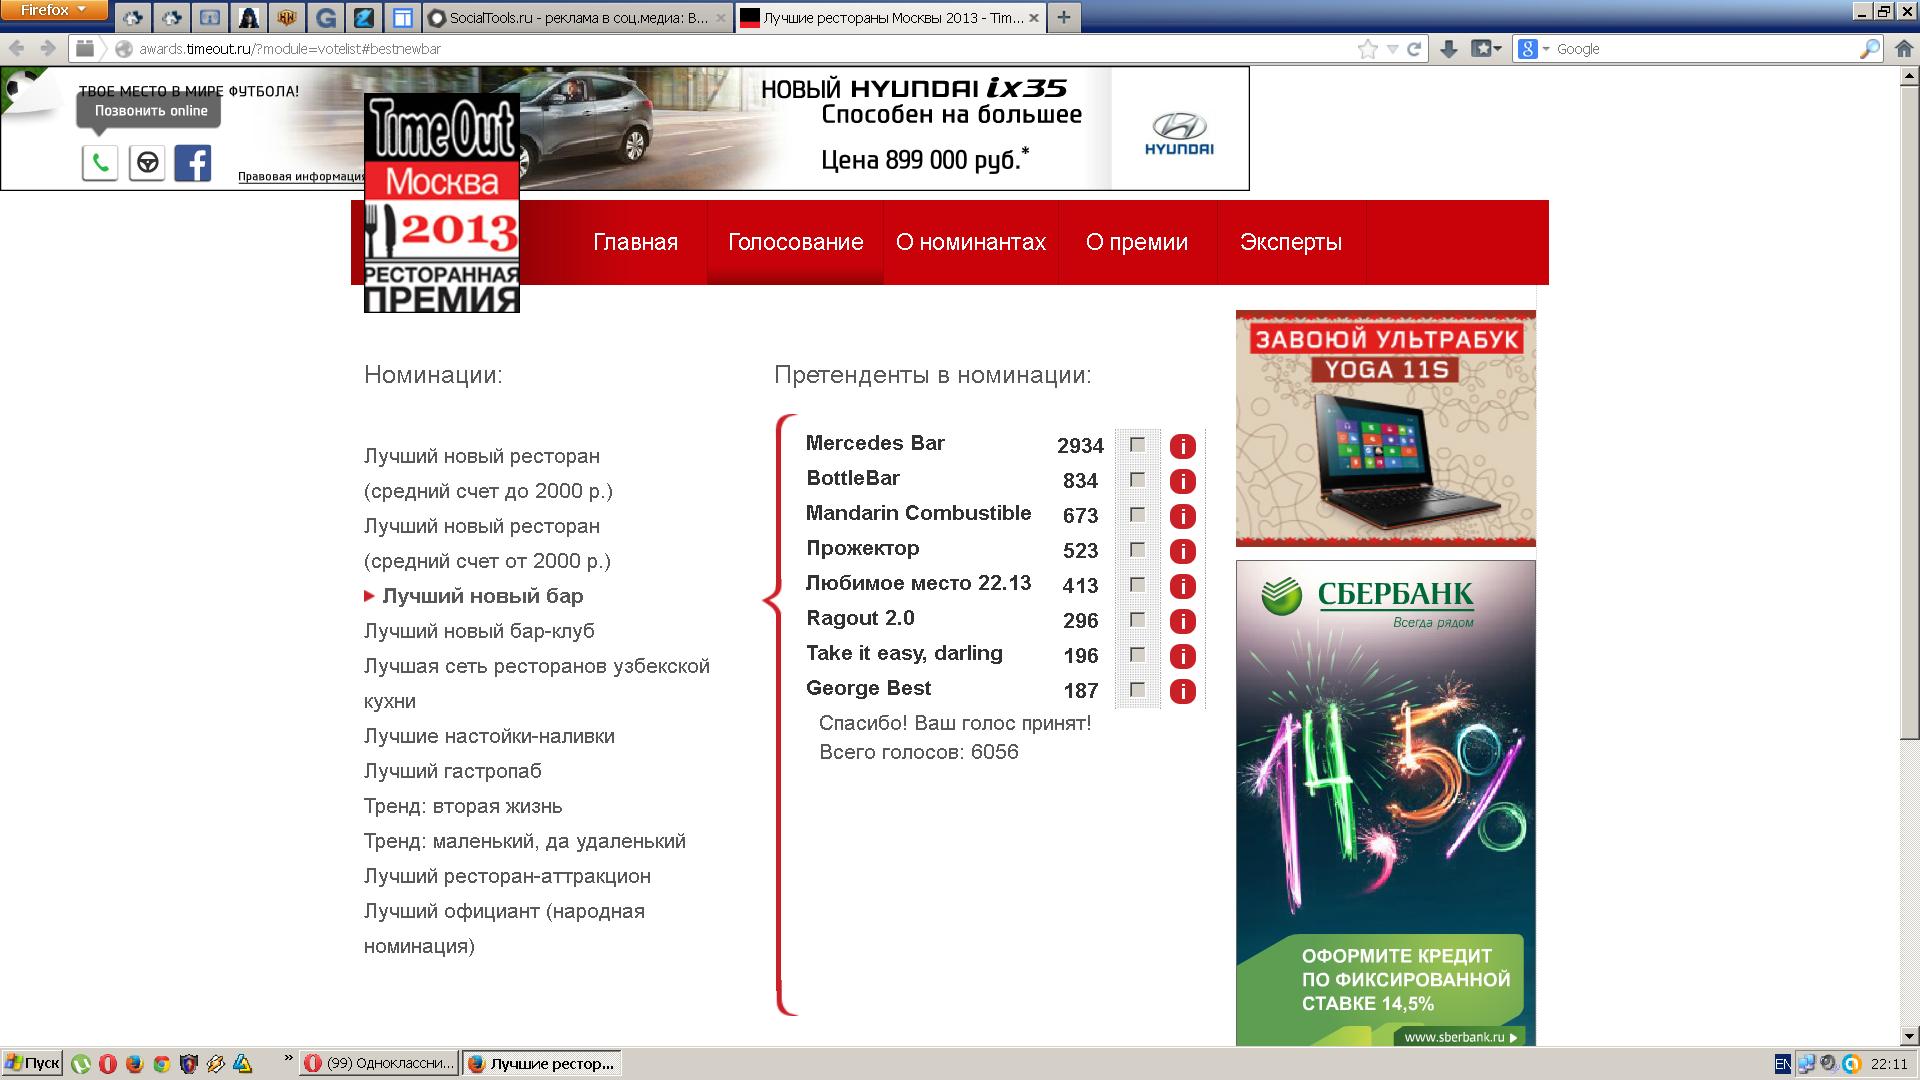This screenshot has width=1920, height=1080.
Task: Open info for Mercedes Bar
Action: point(1183,446)
